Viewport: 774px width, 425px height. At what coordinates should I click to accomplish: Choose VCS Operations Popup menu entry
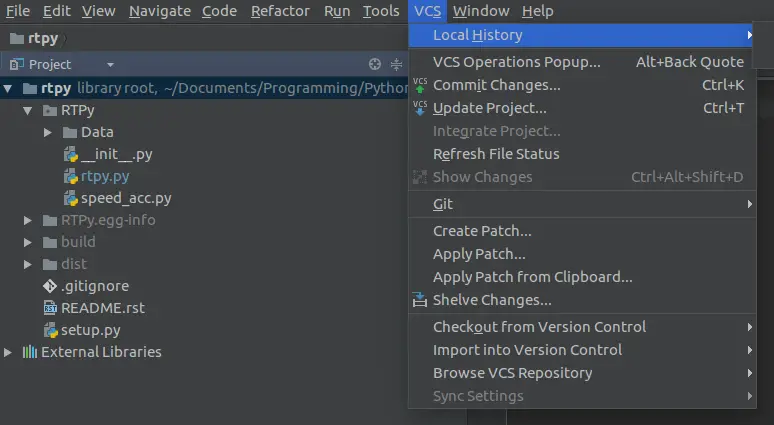pos(582,62)
